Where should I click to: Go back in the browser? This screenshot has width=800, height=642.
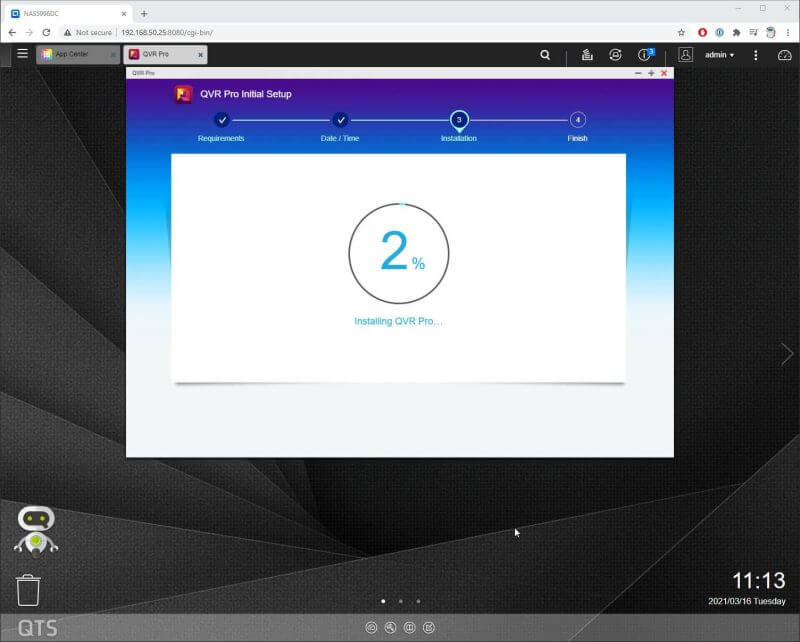coord(12,32)
